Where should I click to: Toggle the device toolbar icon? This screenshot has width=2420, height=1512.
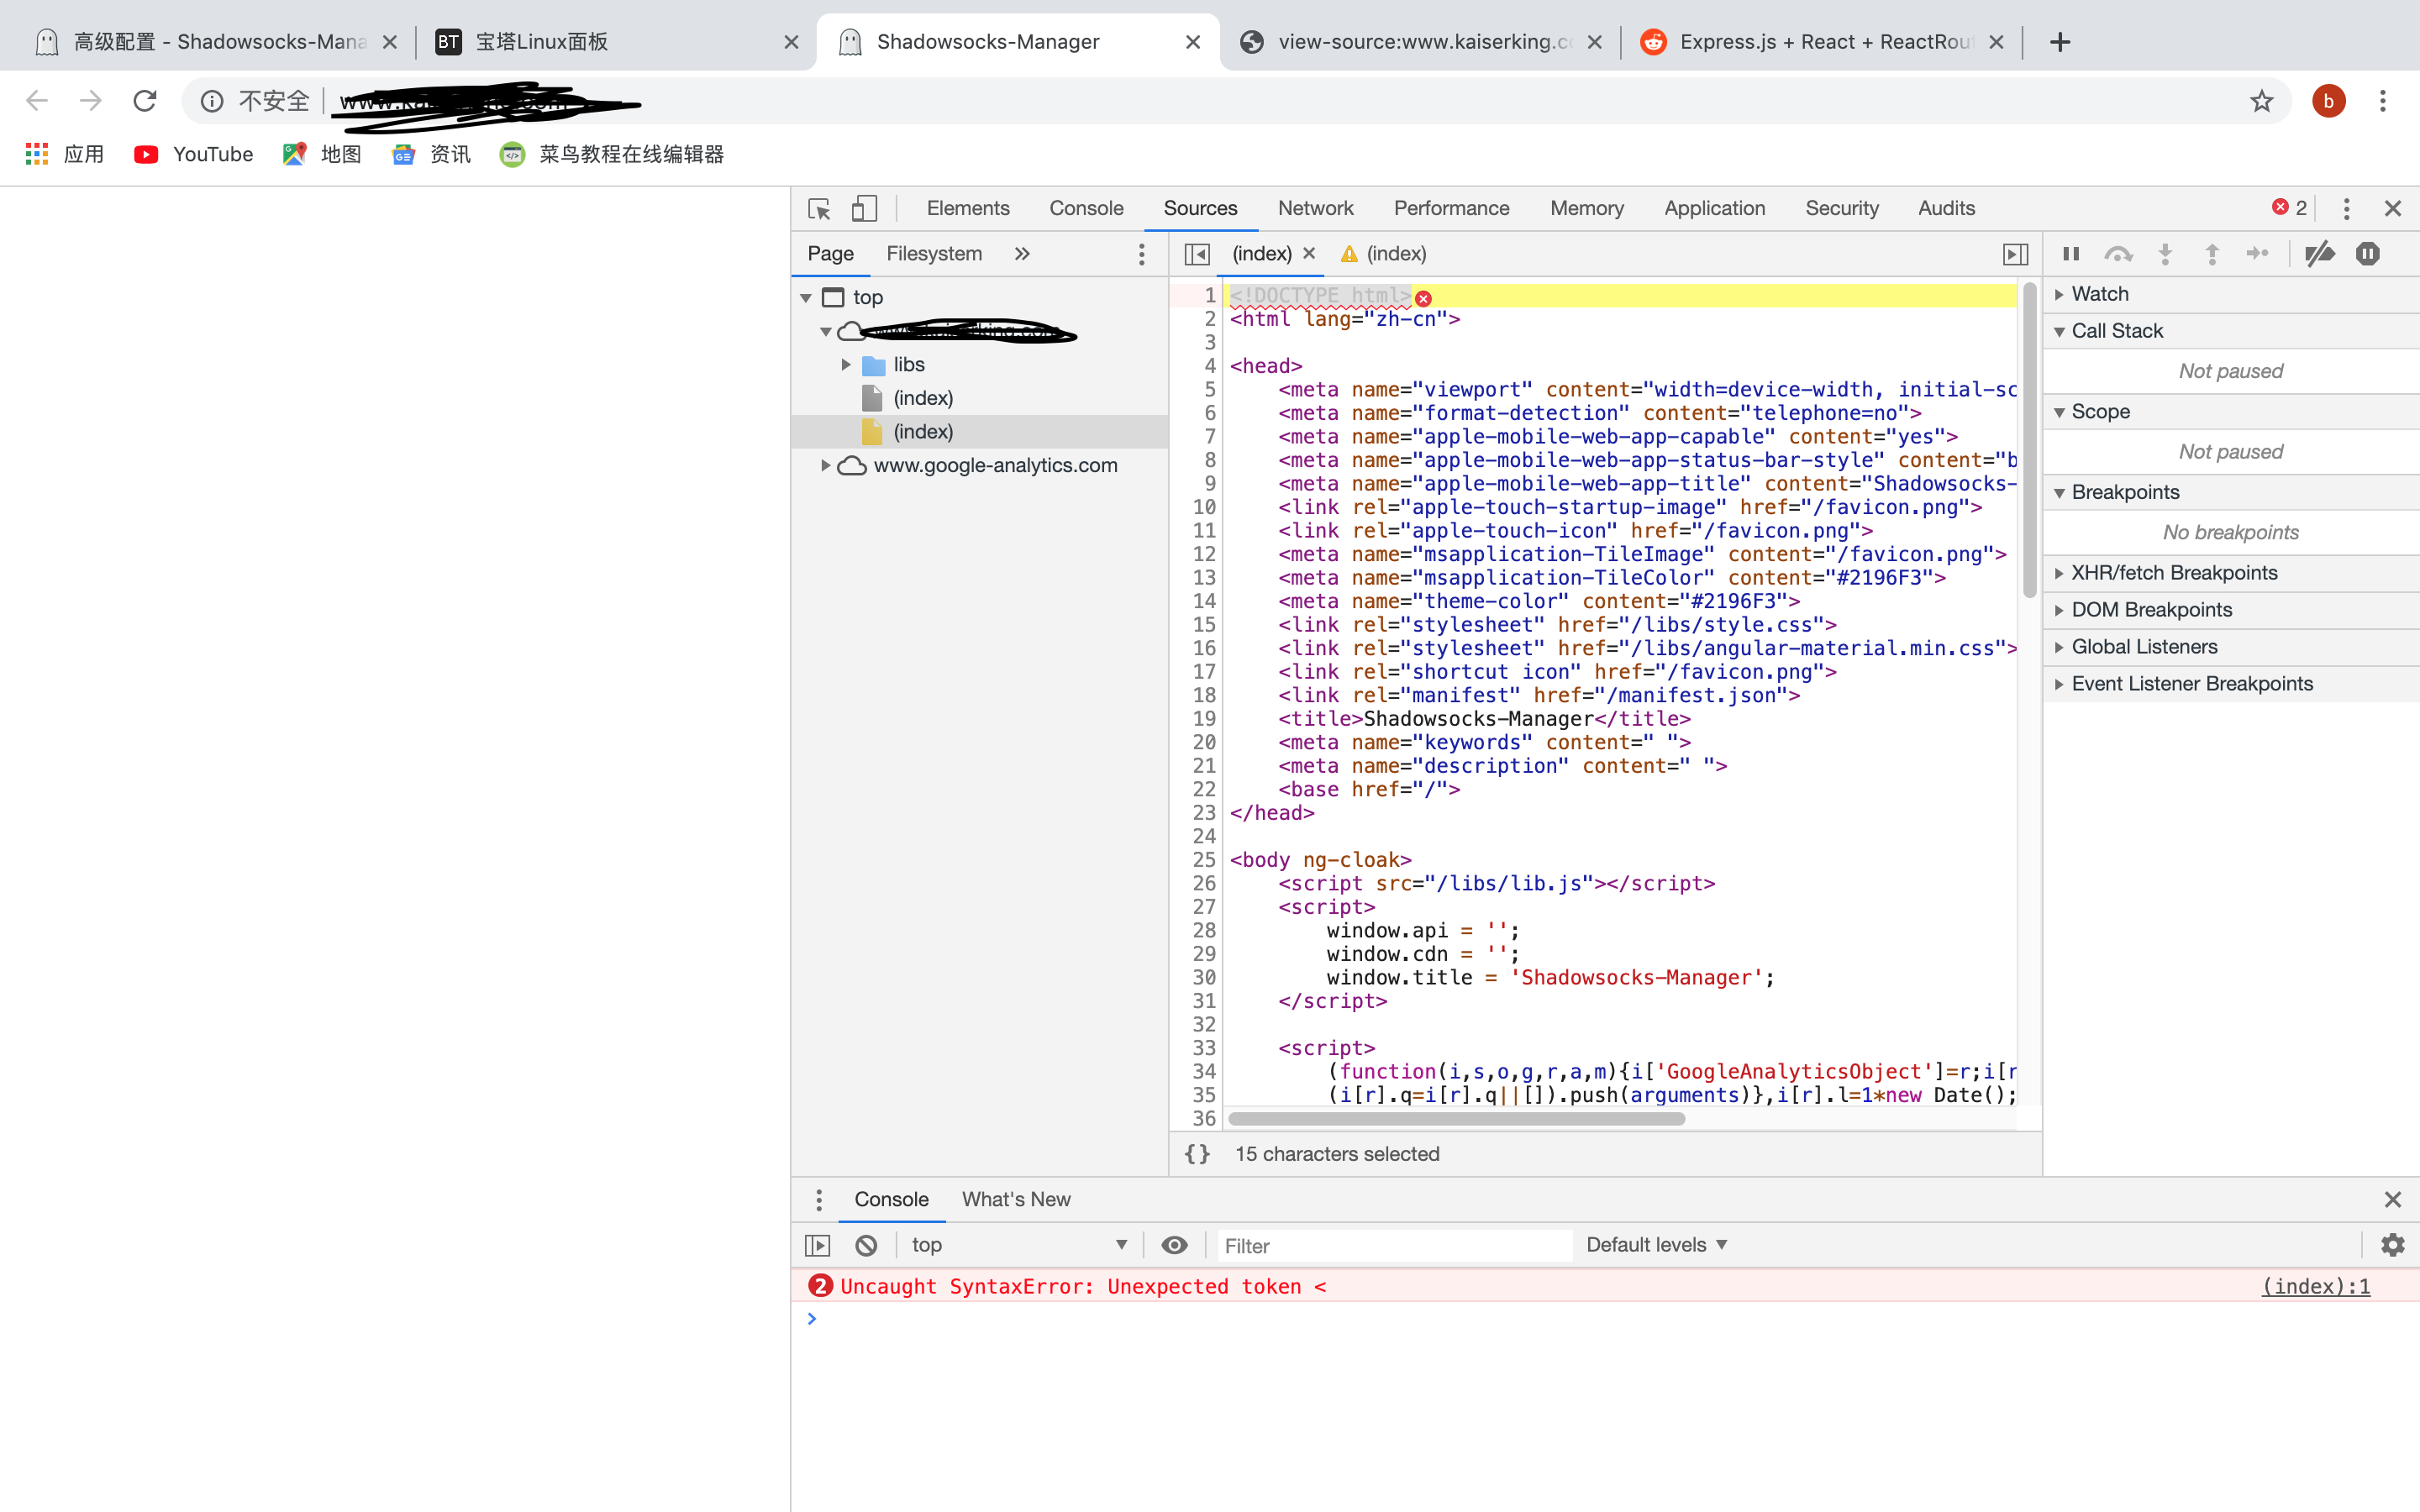tap(863, 208)
